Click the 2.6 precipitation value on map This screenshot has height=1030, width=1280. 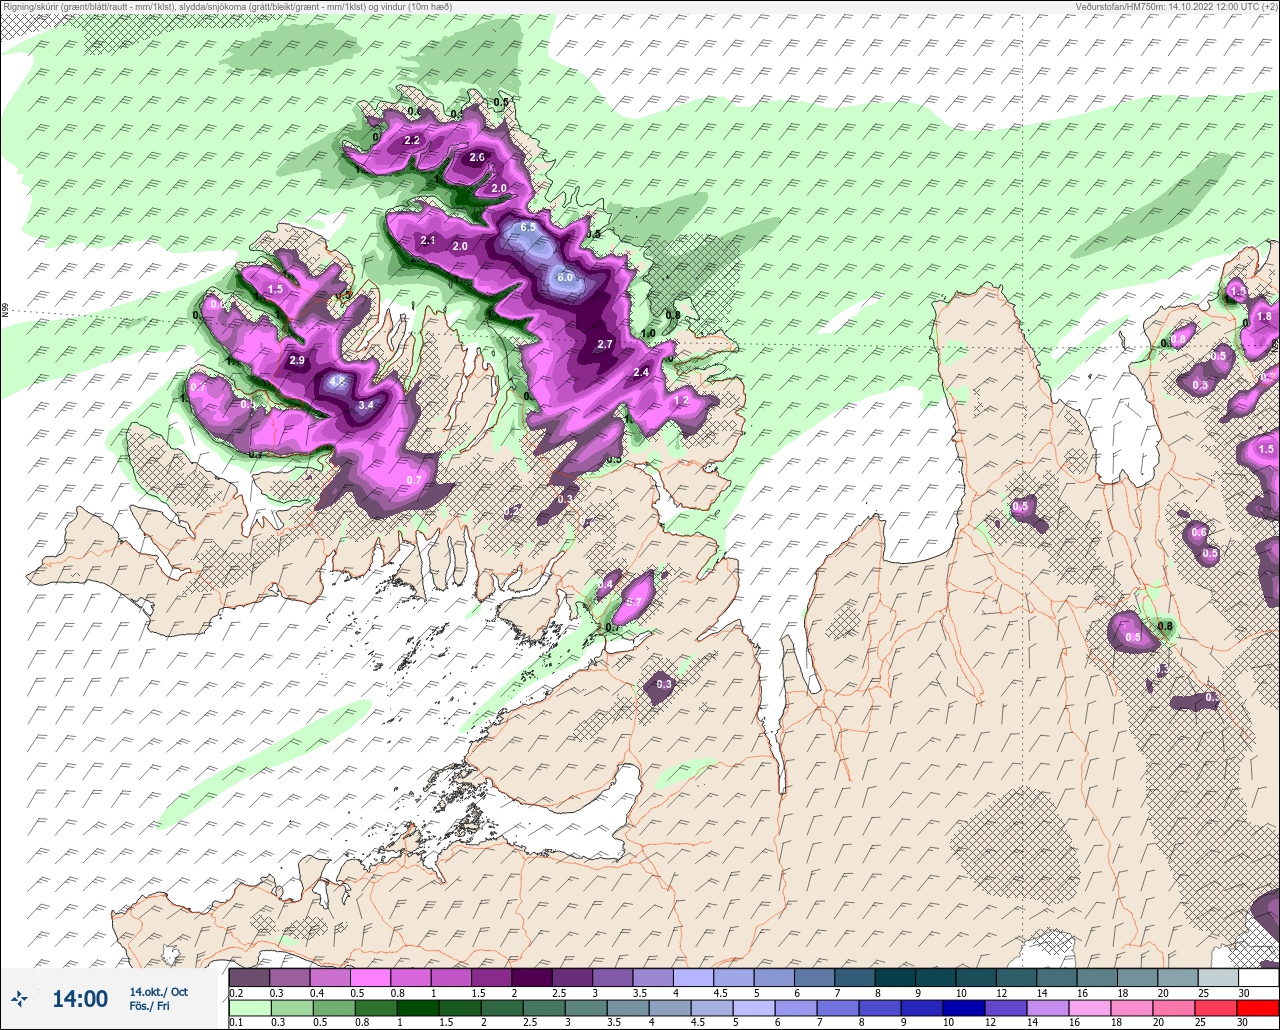coord(477,157)
